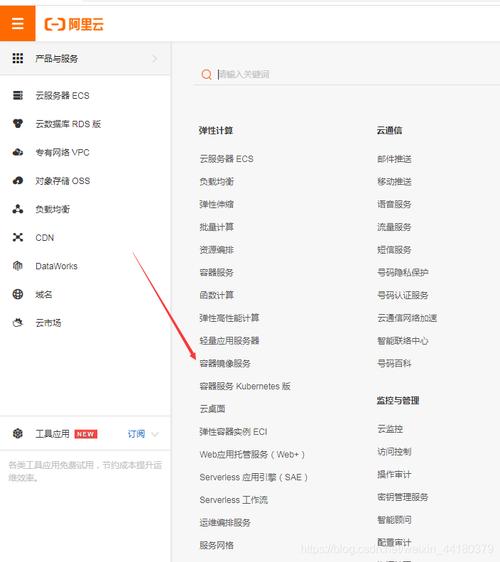Open 运维编排服务 link
Screen dimensions: 500x562
(225, 523)
